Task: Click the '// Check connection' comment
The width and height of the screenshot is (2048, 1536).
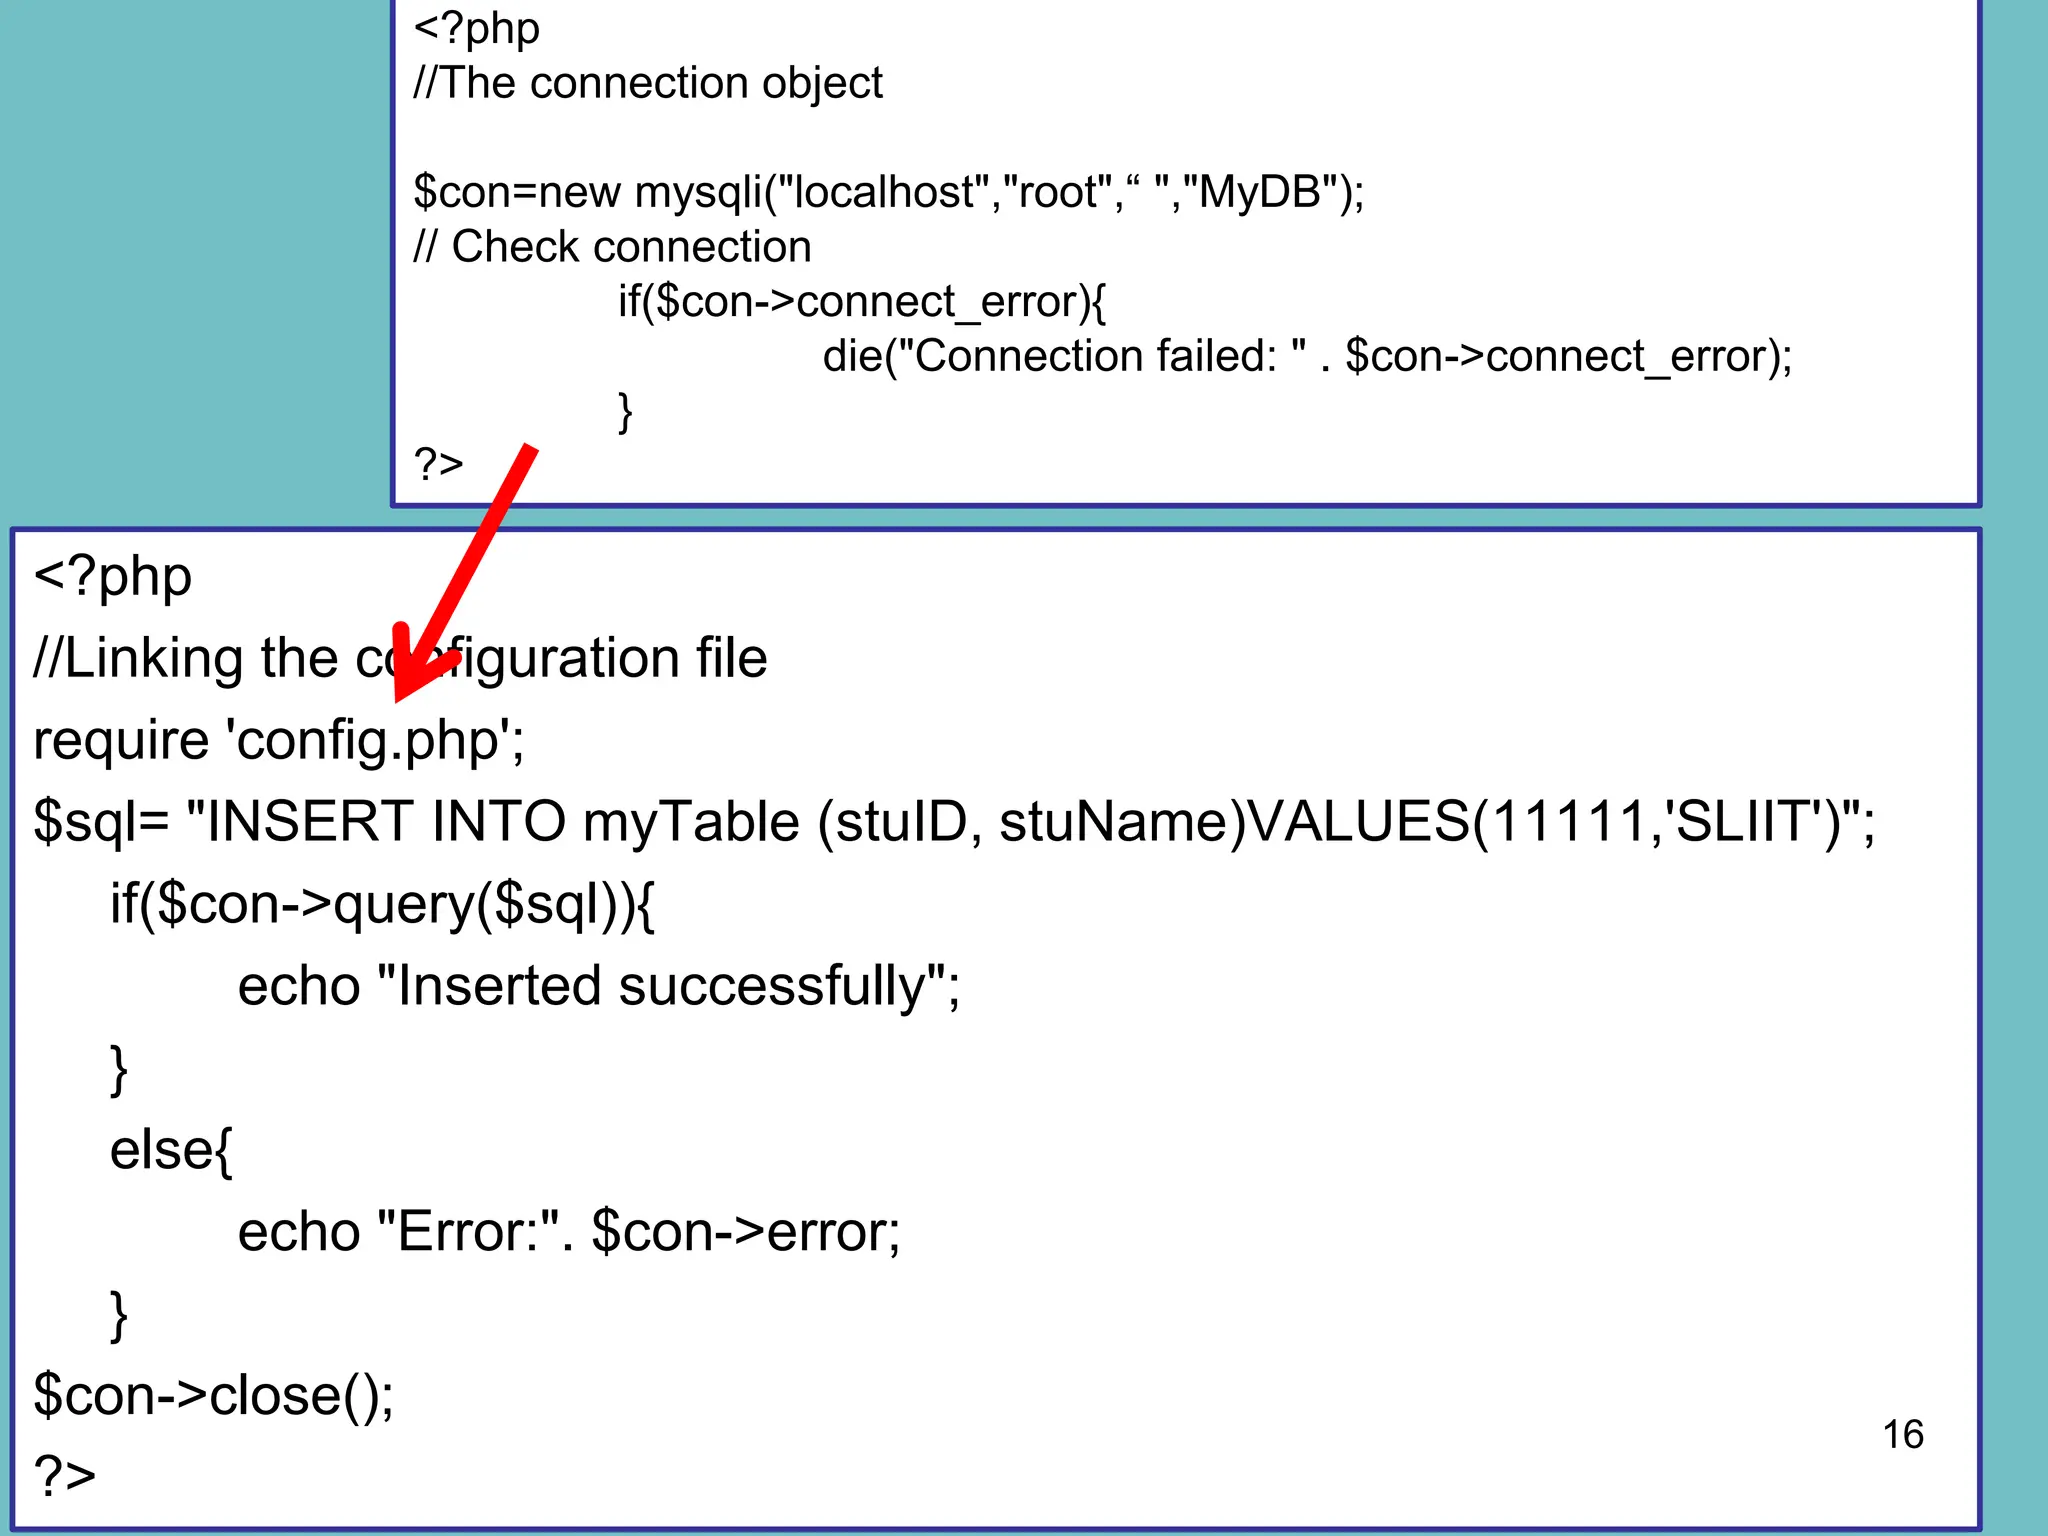Action: (x=612, y=247)
